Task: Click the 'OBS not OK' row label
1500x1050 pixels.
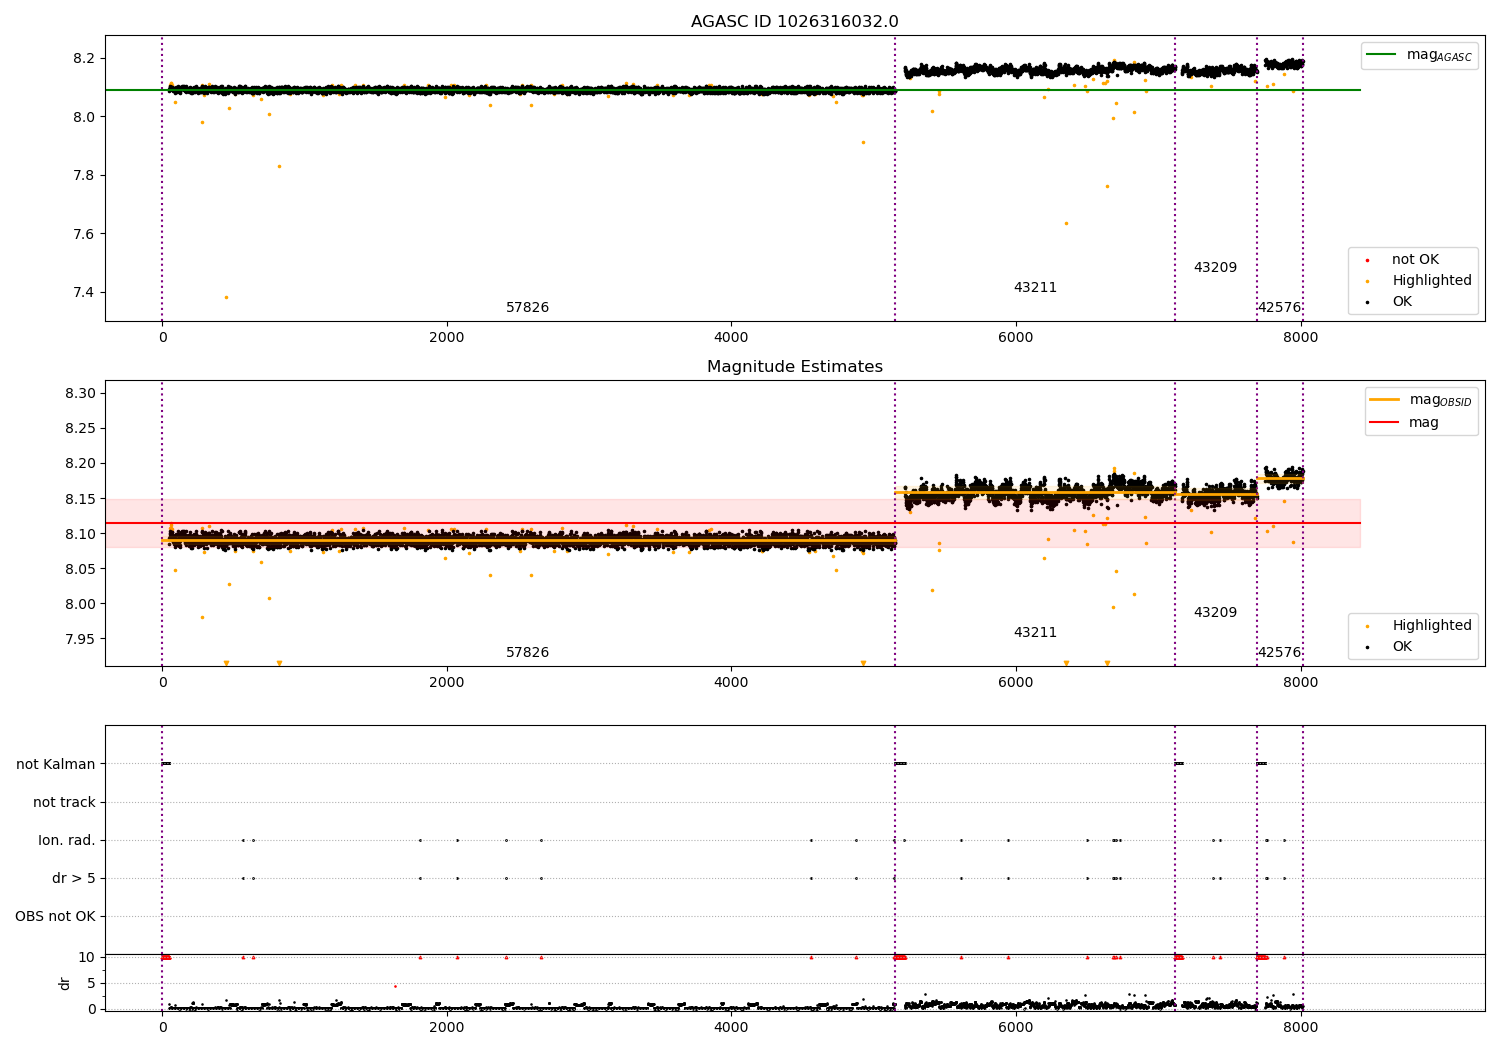Action: pos(56,917)
